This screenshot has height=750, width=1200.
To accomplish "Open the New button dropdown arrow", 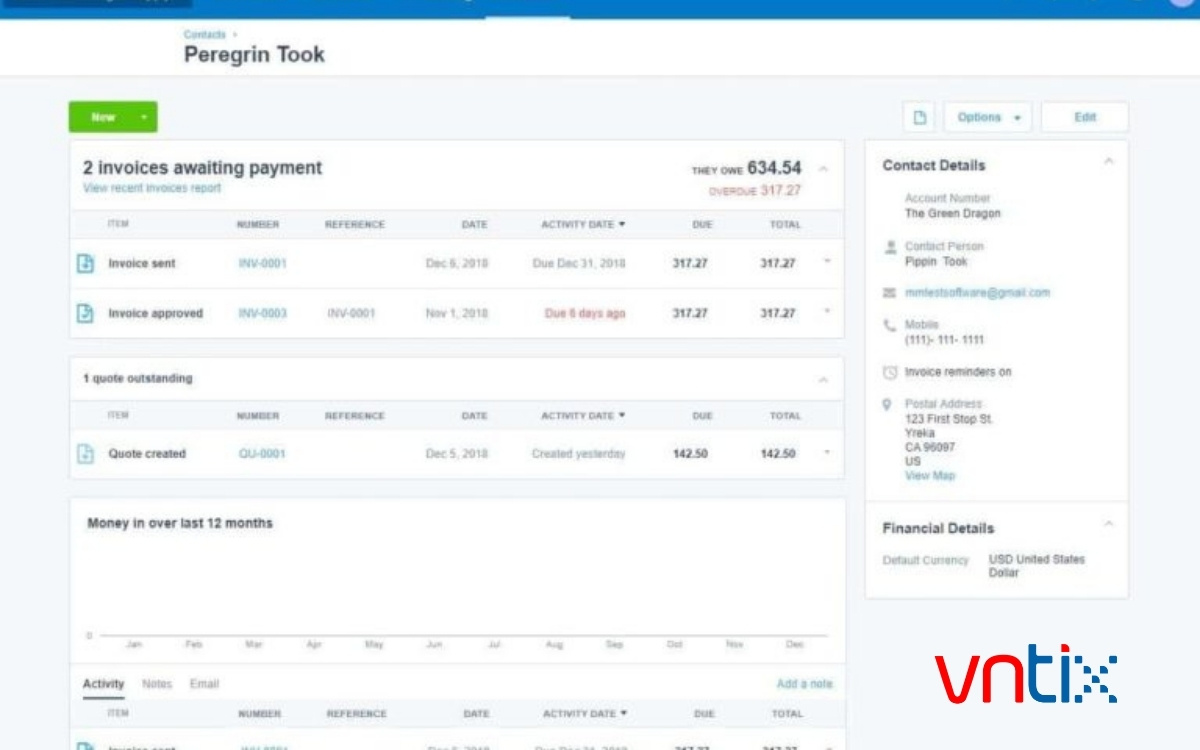I will [x=145, y=117].
